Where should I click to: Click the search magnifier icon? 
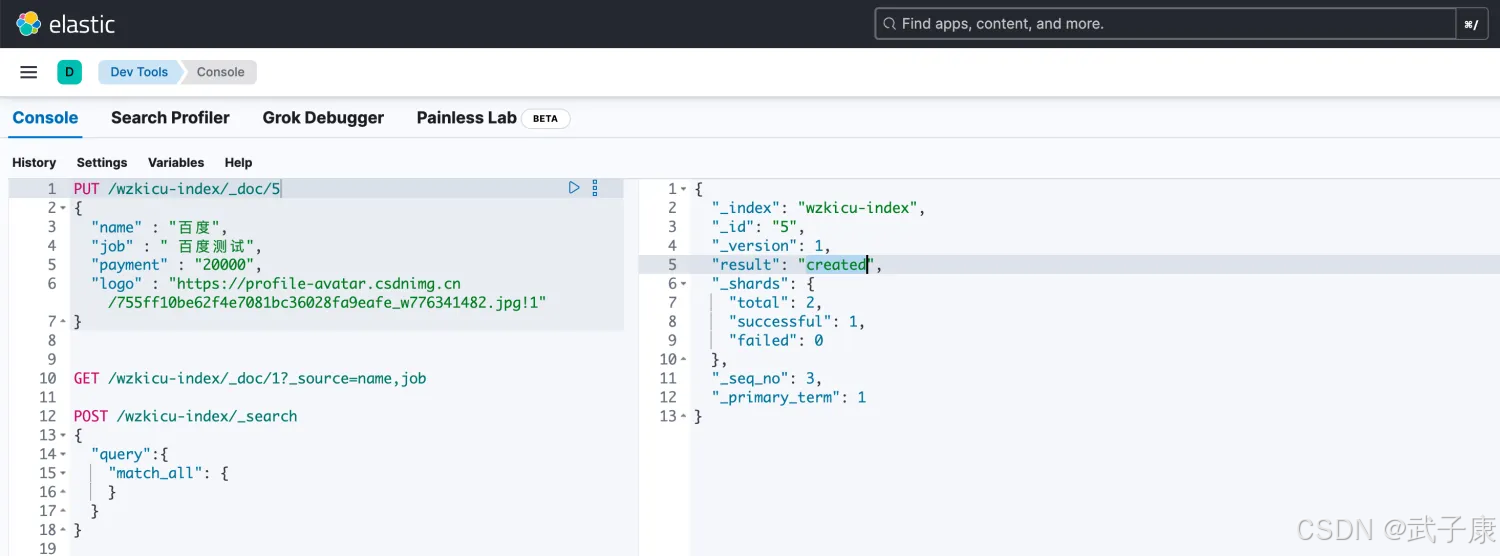(888, 24)
